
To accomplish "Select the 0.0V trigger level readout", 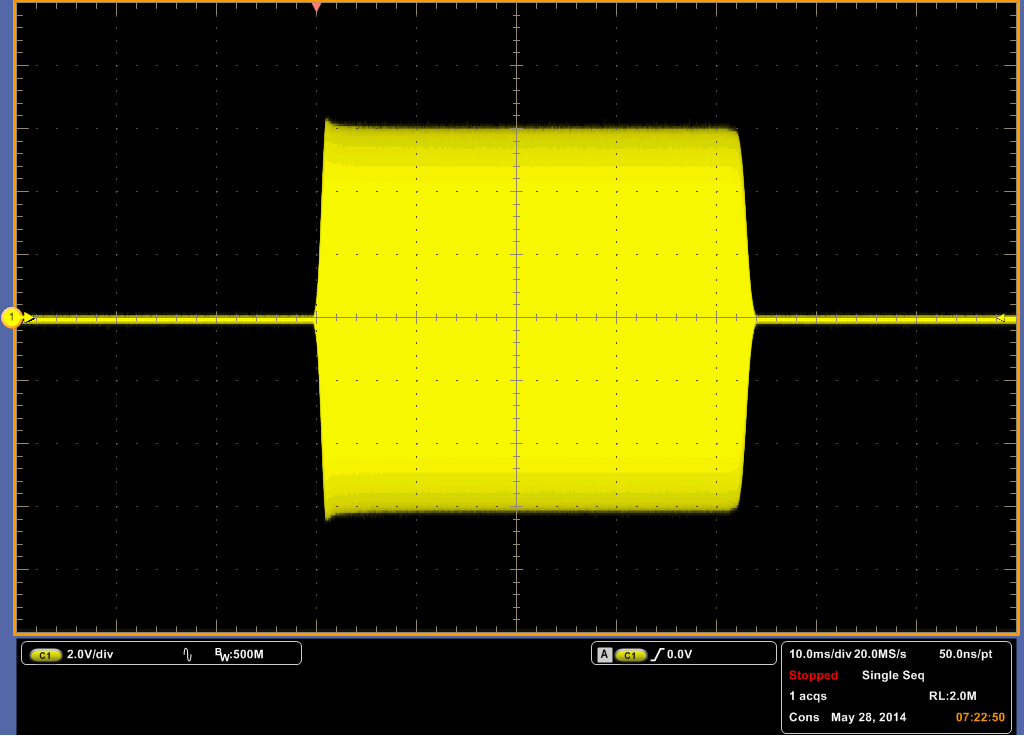I will click(x=679, y=654).
